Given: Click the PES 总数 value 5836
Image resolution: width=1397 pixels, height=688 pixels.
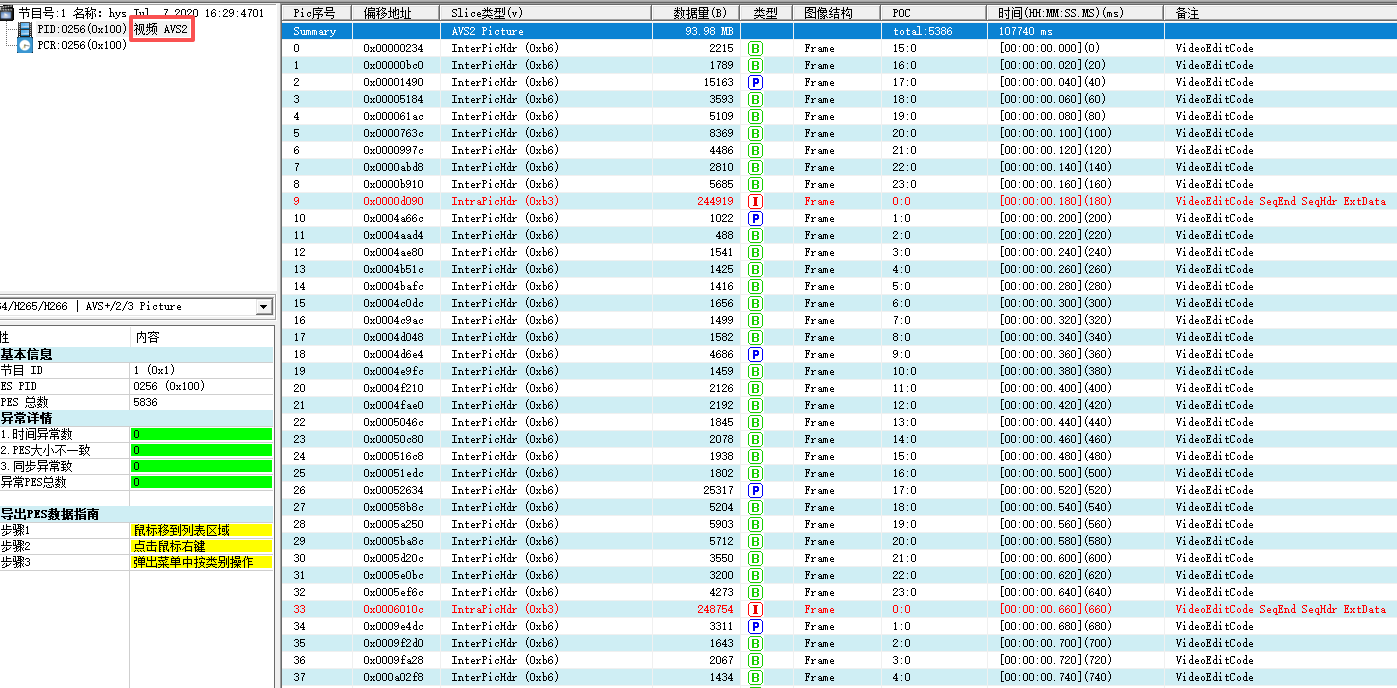Looking at the screenshot, I should (x=145, y=402).
